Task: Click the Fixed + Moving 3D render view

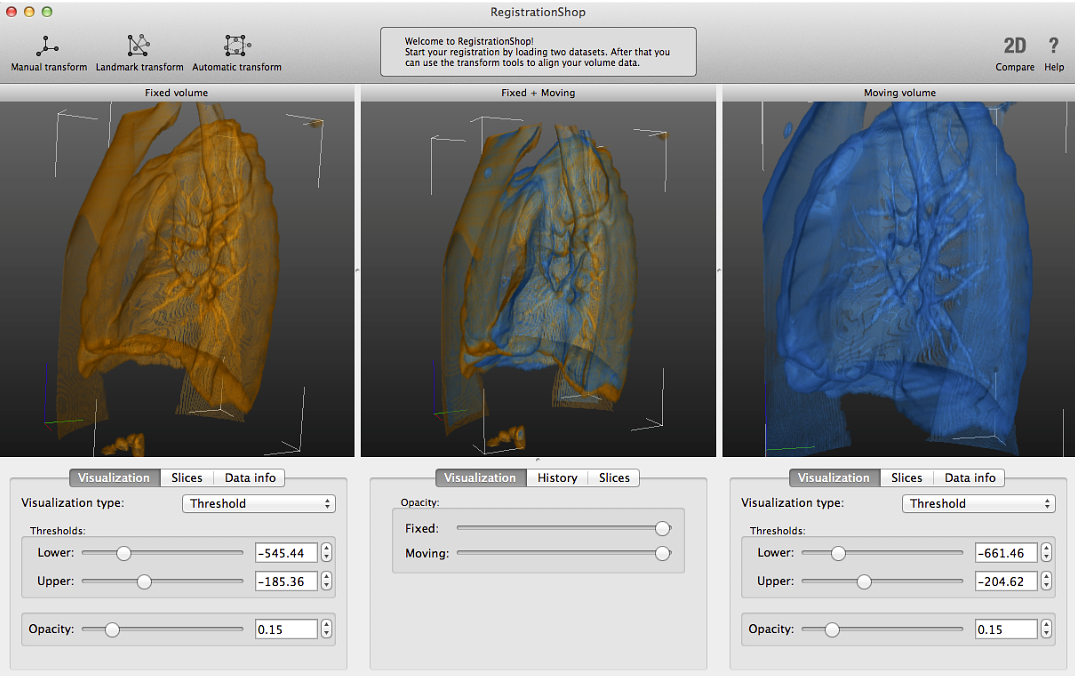Action: tap(538, 278)
